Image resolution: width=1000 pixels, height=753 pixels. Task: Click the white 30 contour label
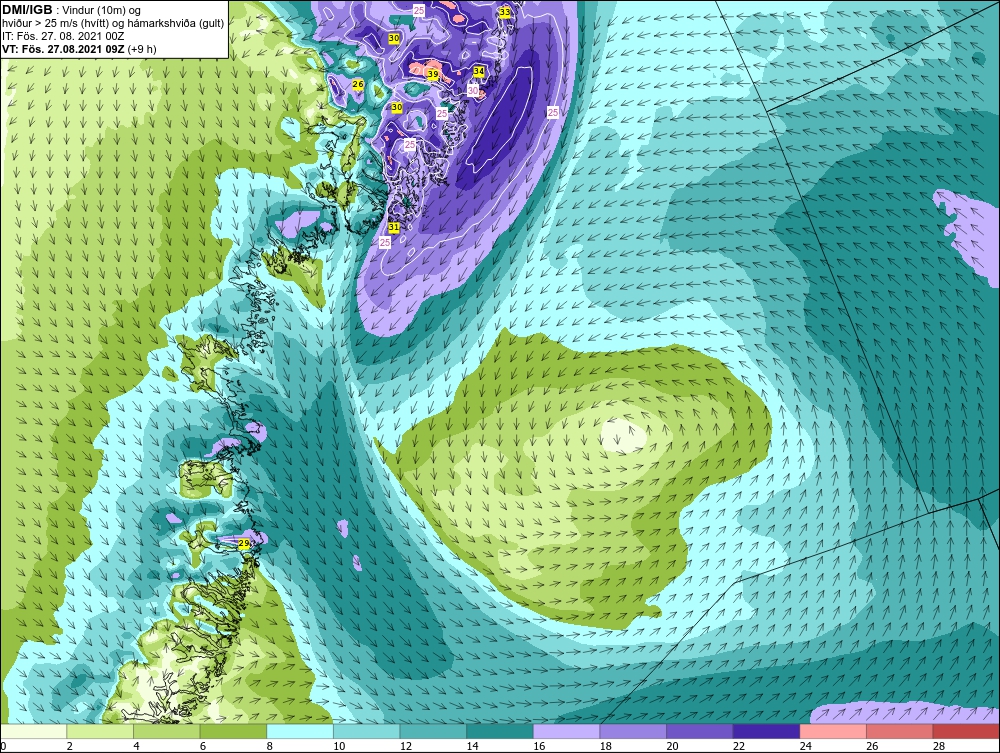(x=473, y=91)
